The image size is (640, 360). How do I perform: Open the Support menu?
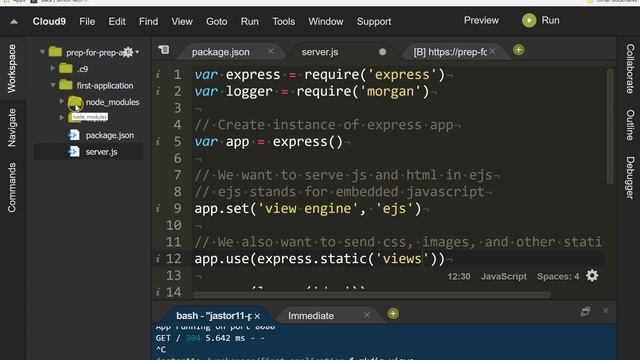point(374,21)
